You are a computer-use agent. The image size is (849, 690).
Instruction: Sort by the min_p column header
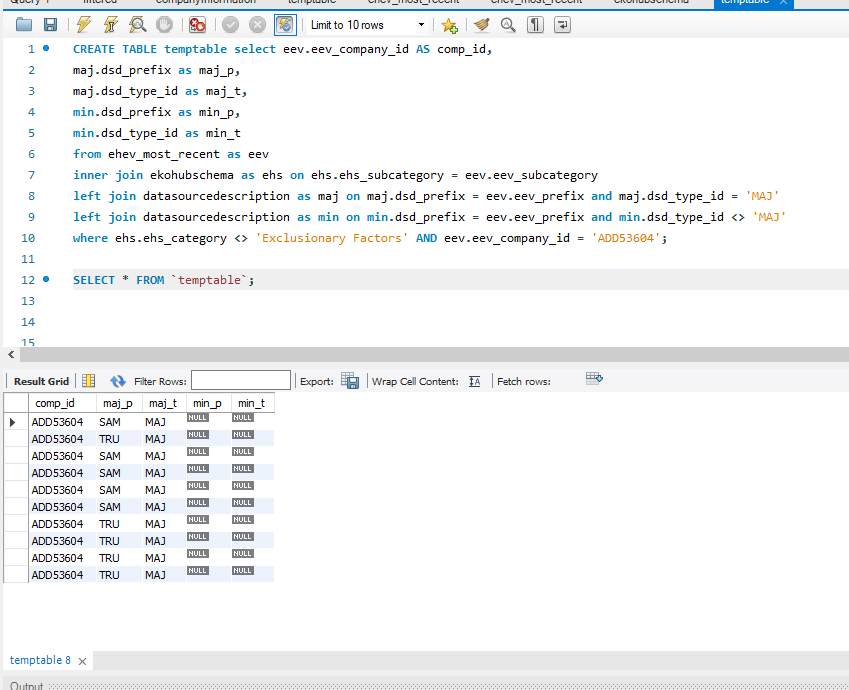[208, 403]
